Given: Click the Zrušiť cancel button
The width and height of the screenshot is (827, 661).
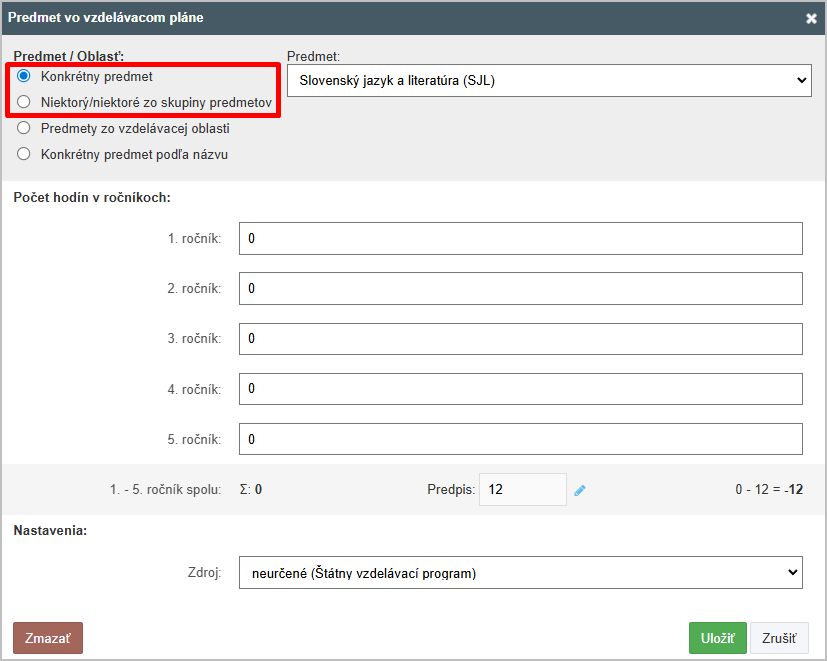Looking at the screenshot, I should 779,638.
